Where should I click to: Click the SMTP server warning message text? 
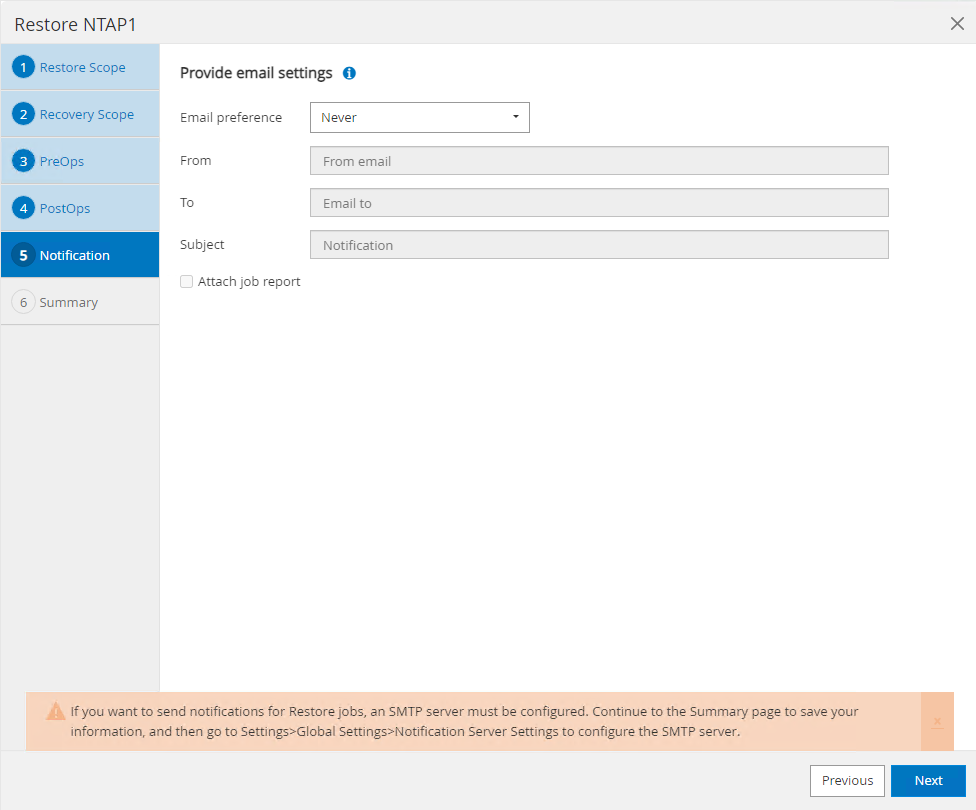click(464, 721)
